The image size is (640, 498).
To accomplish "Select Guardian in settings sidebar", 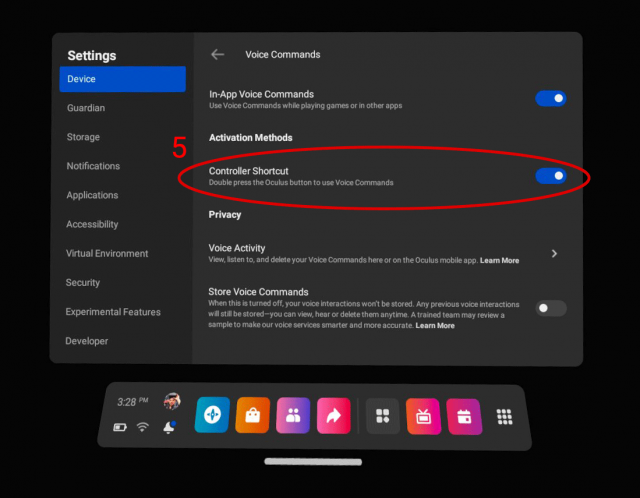I will (86, 108).
